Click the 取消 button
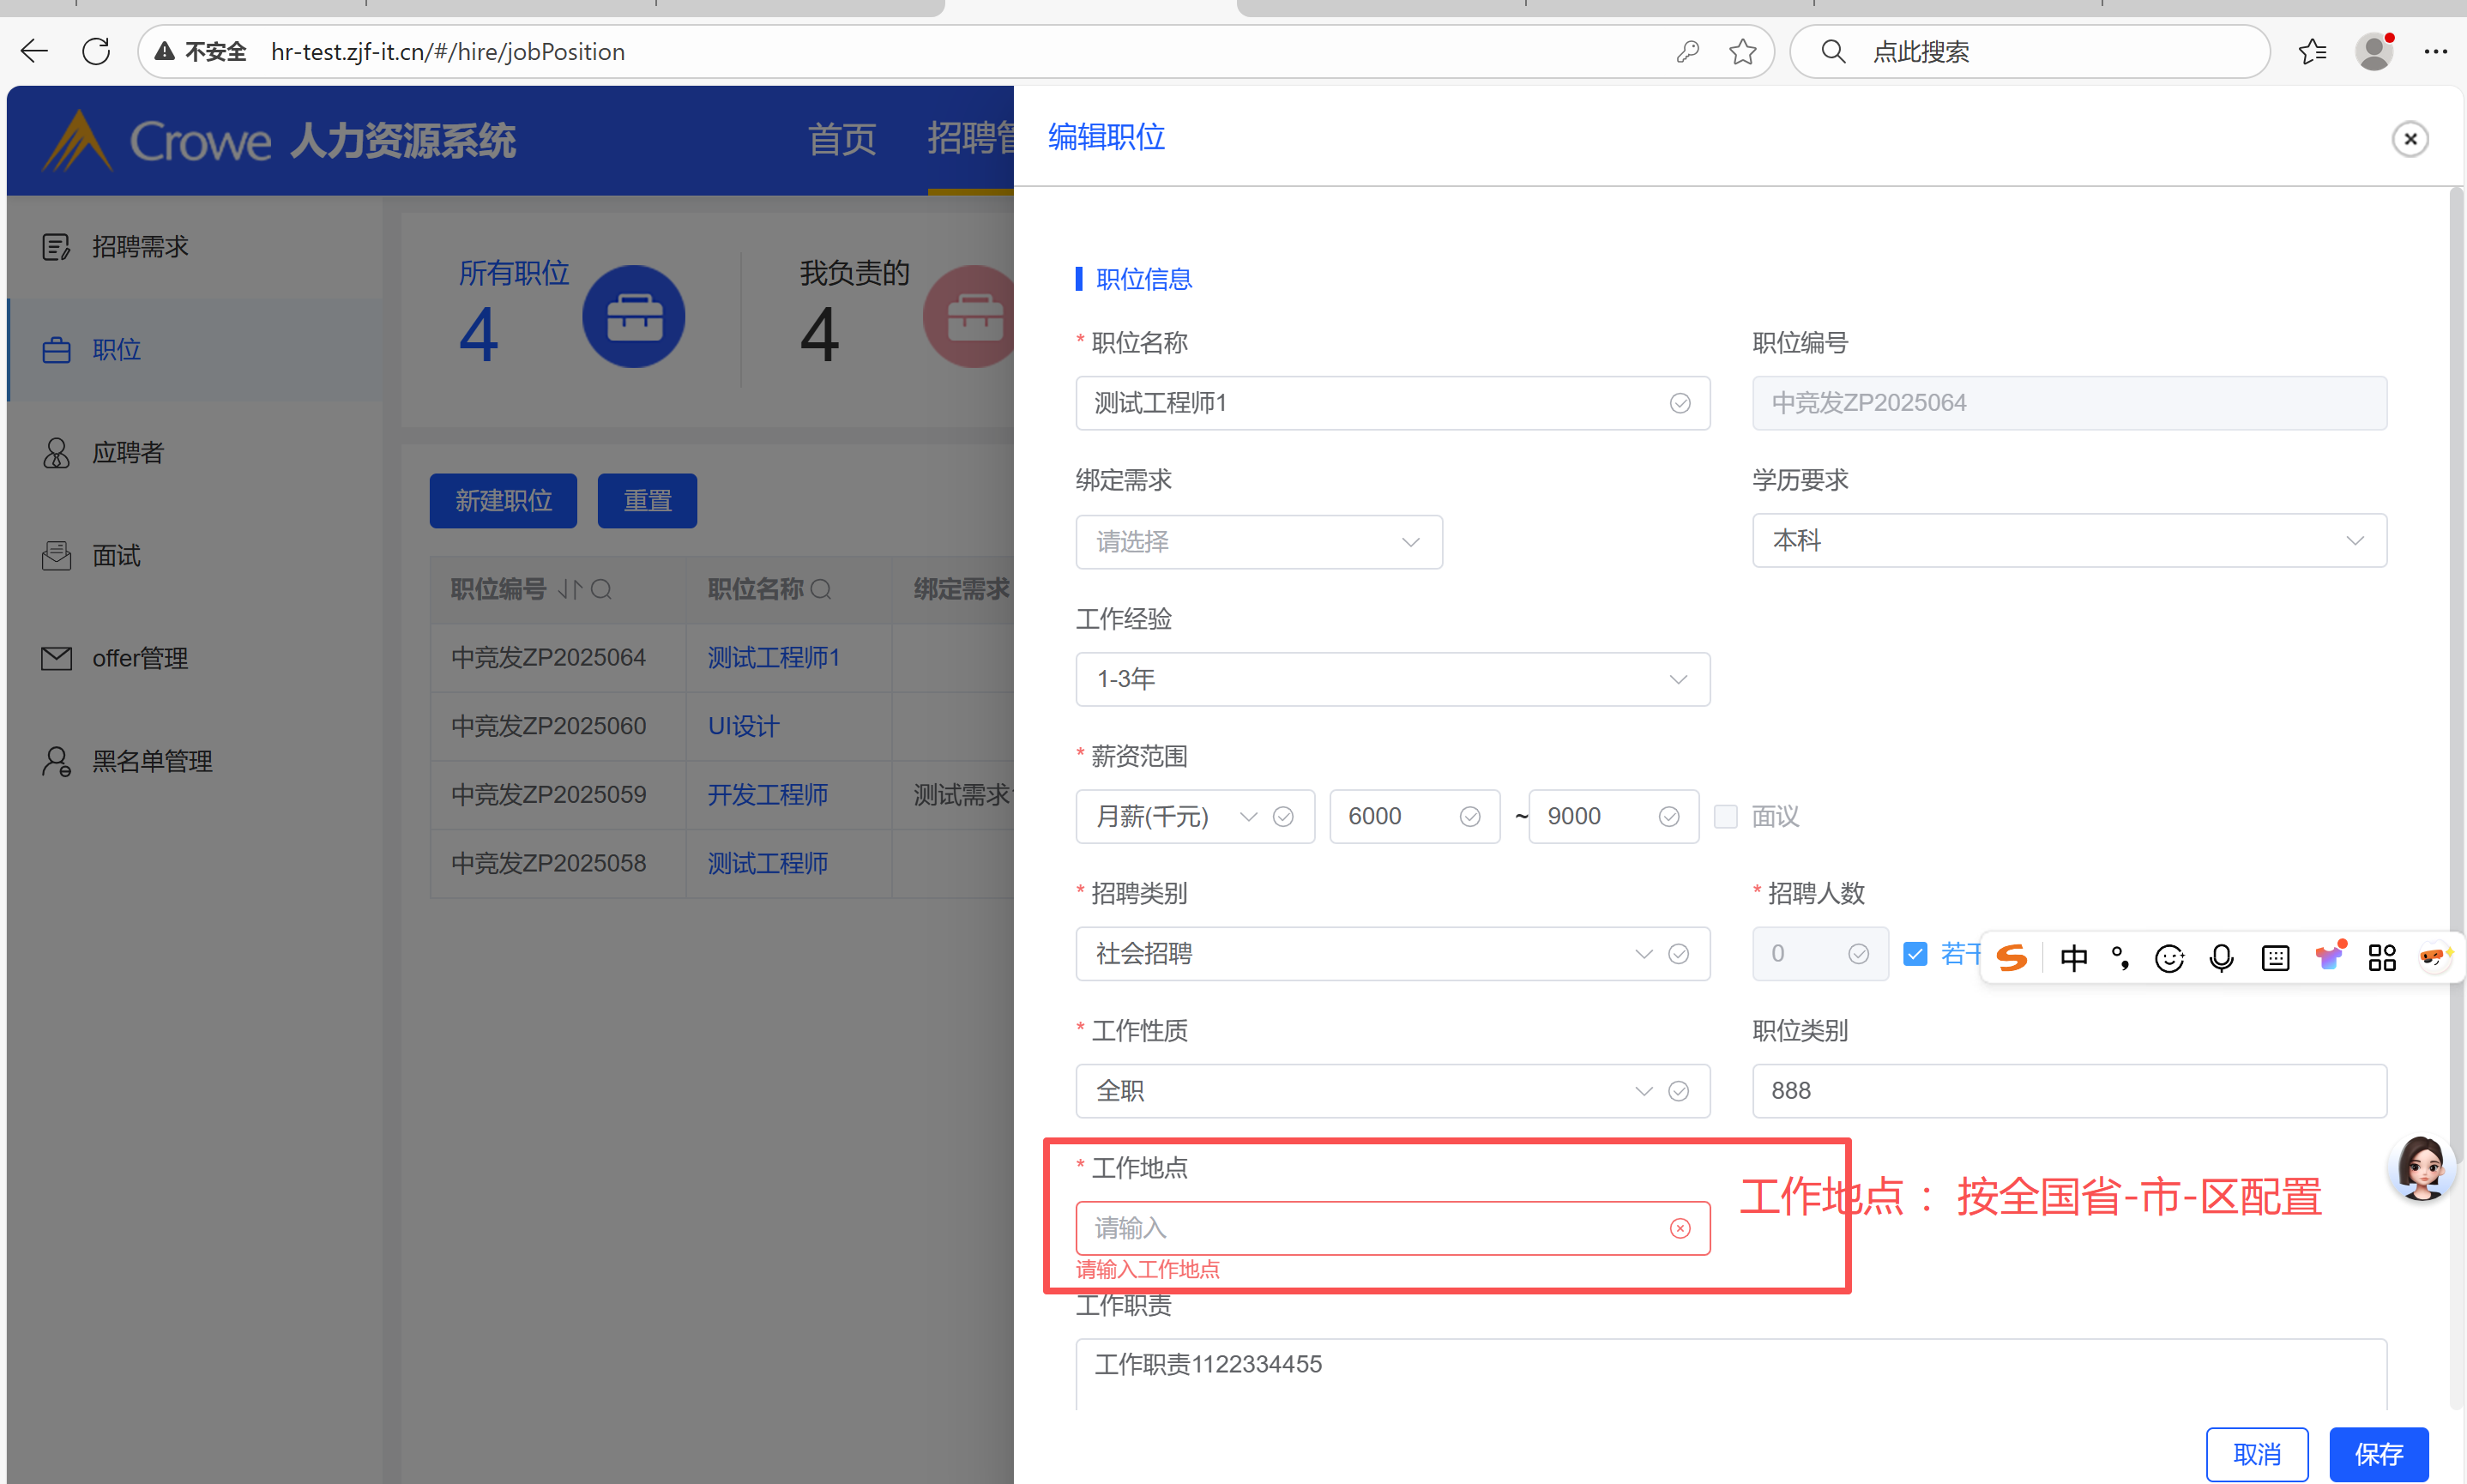This screenshot has height=1484, width=2467. (2256, 1453)
